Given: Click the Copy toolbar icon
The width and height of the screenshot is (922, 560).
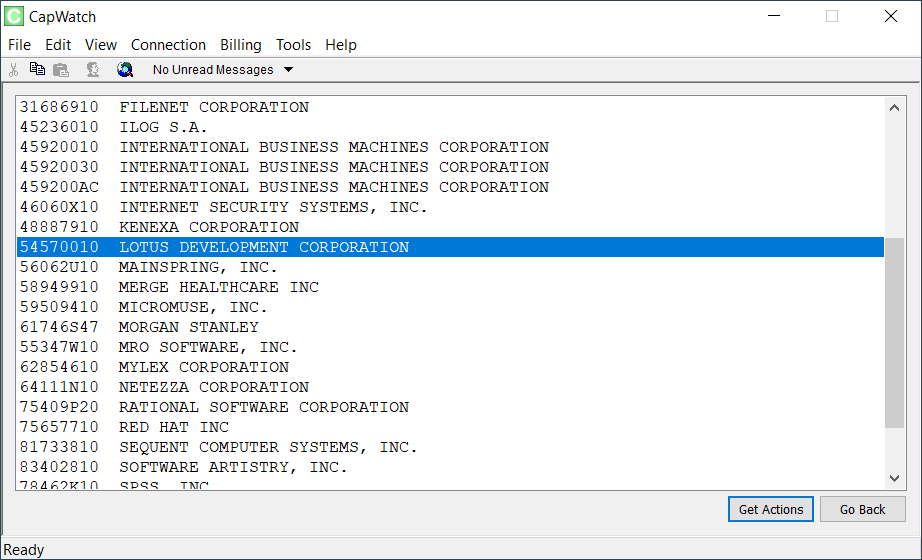Looking at the screenshot, I should pos(37,69).
